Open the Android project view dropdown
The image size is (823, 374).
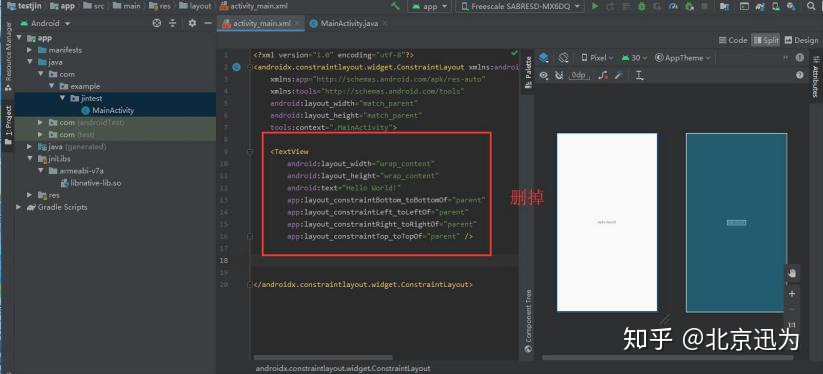pos(45,24)
